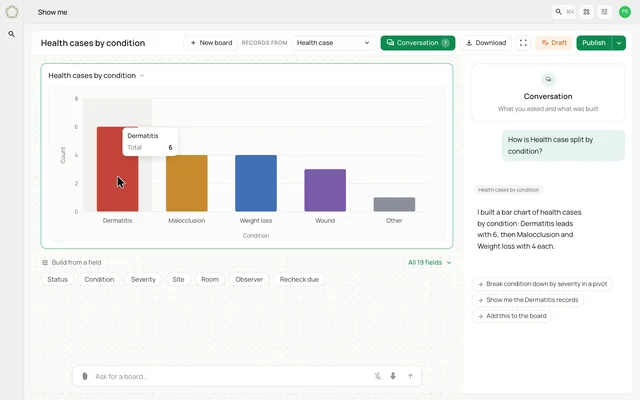Click the Draft status badge
This screenshot has height=400, width=640.
pyautogui.click(x=554, y=43)
